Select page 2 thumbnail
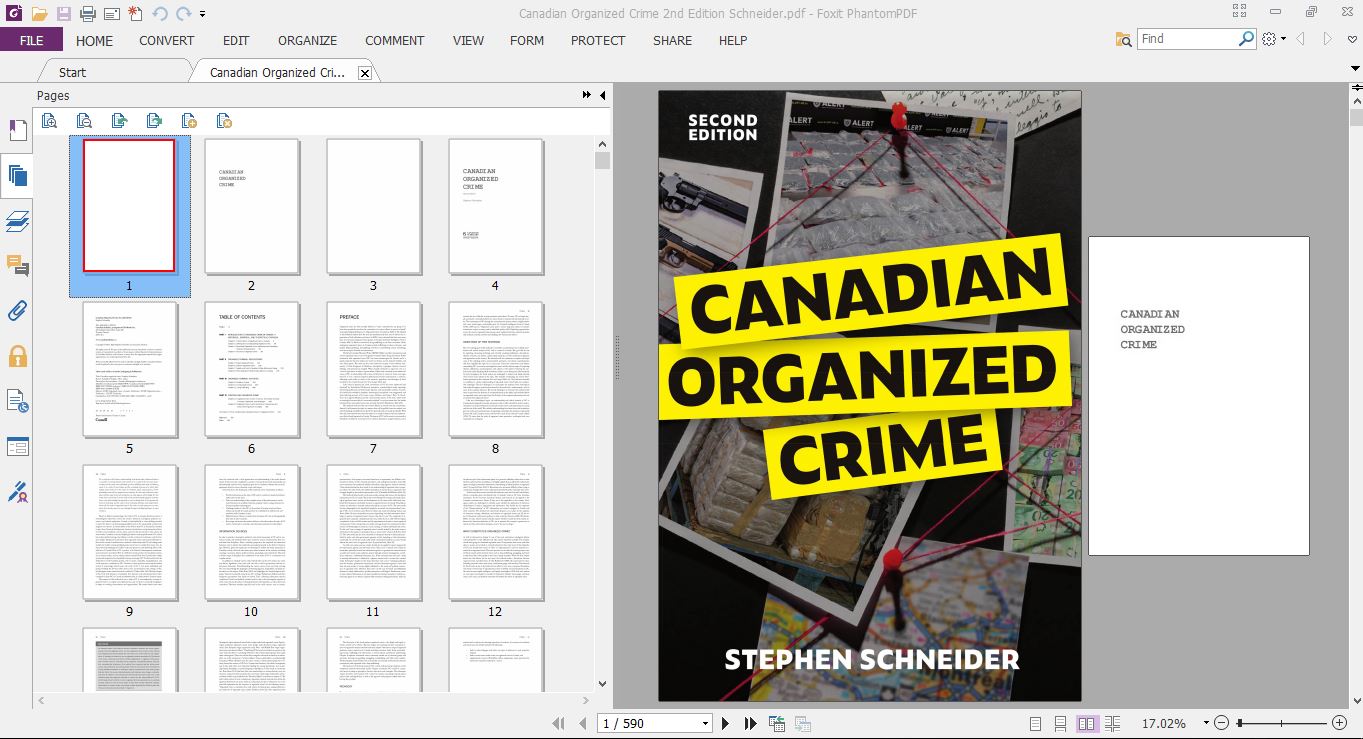 coord(251,206)
